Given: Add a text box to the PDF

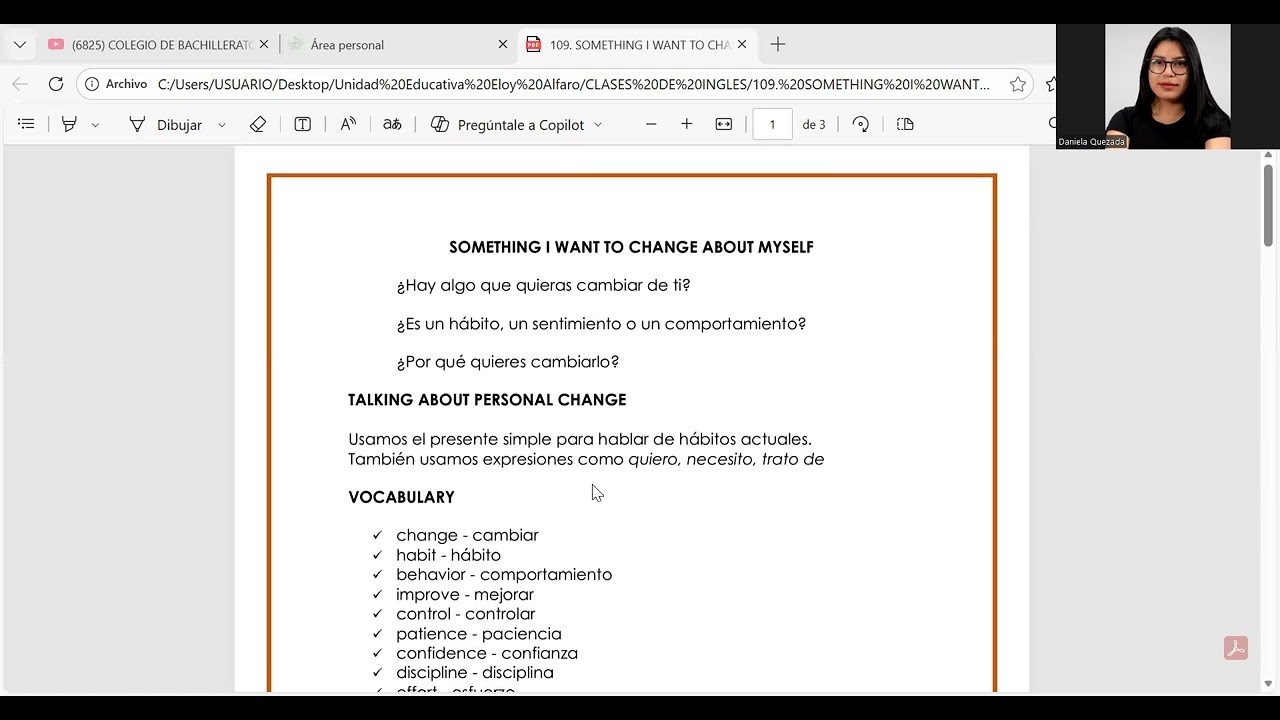Looking at the screenshot, I should point(302,124).
